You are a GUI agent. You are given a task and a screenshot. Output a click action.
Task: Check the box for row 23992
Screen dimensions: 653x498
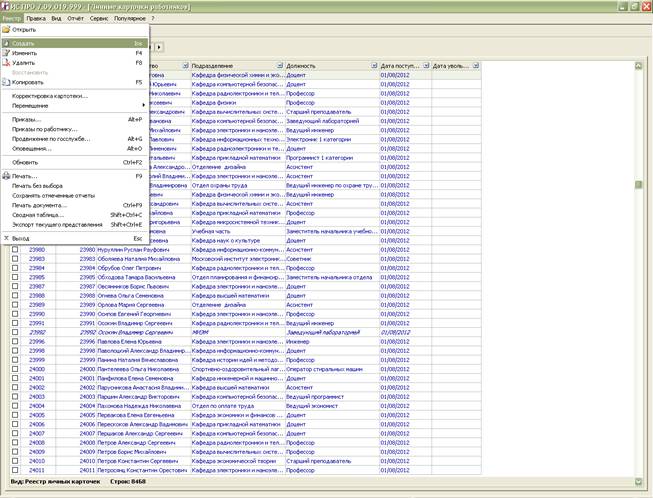(x=15, y=332)
